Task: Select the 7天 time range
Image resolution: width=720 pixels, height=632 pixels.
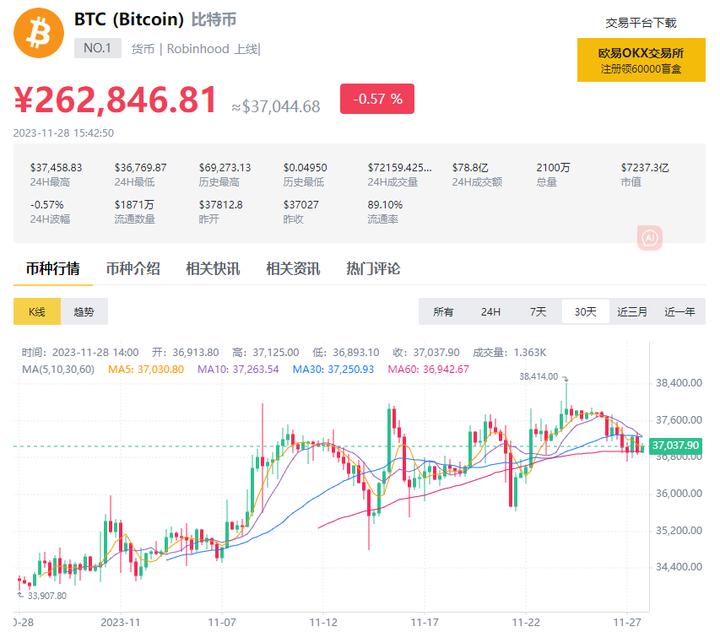Action: click(x=538, y=312)
